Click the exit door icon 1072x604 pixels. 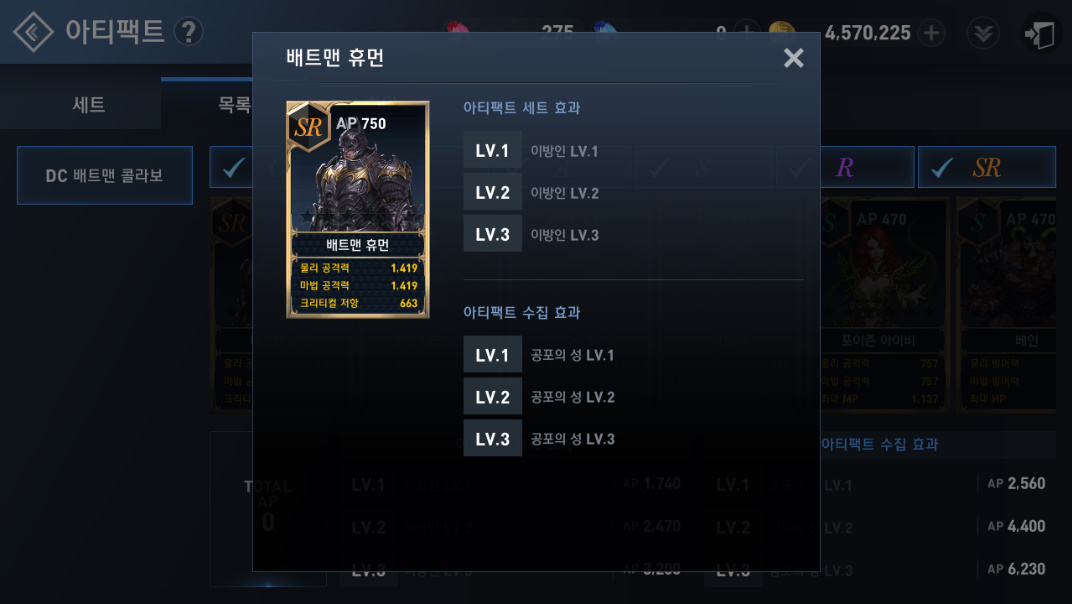1039,34
